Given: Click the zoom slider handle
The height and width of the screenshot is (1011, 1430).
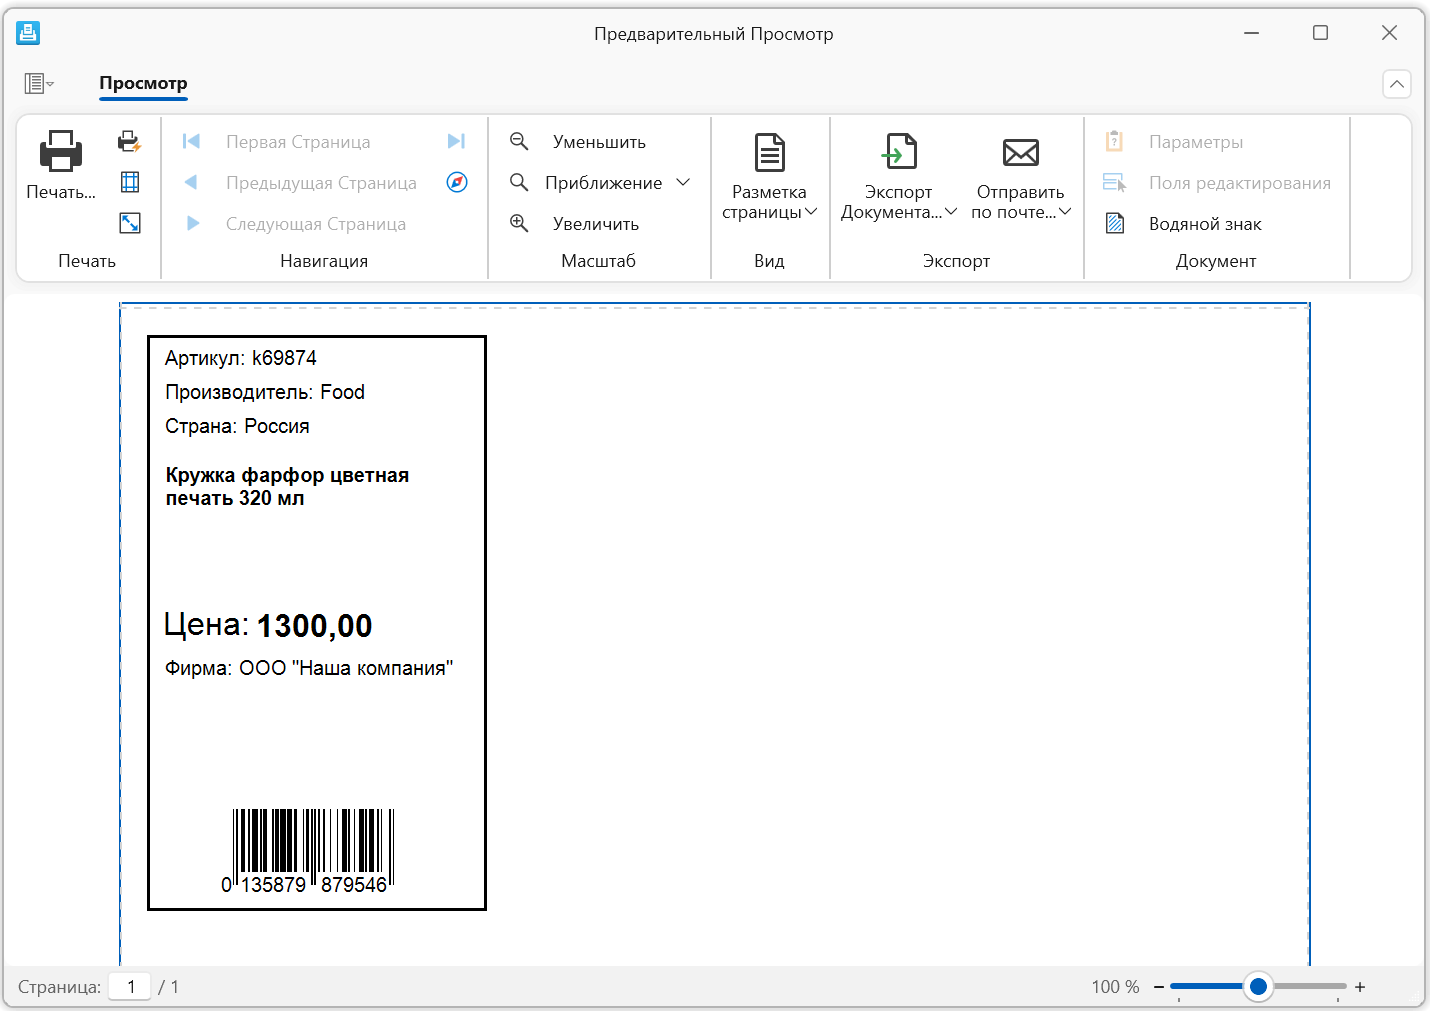Looking at the screenshot, I should coord(1259,987).
